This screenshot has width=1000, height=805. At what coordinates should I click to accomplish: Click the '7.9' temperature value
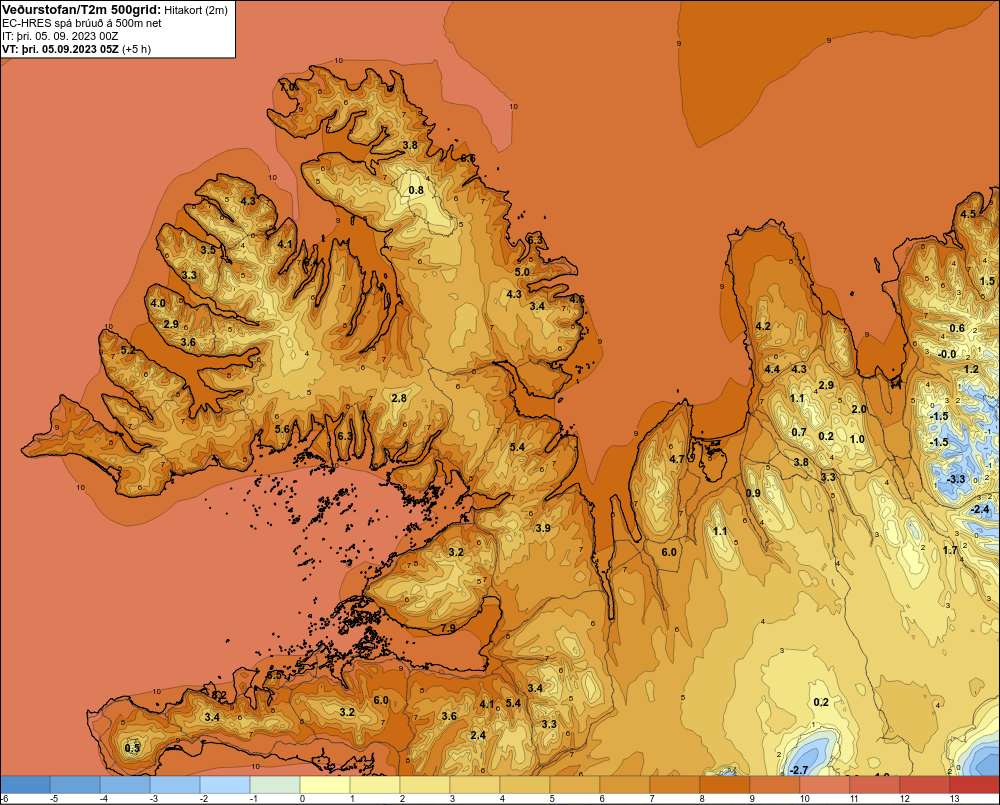[448, 628]
